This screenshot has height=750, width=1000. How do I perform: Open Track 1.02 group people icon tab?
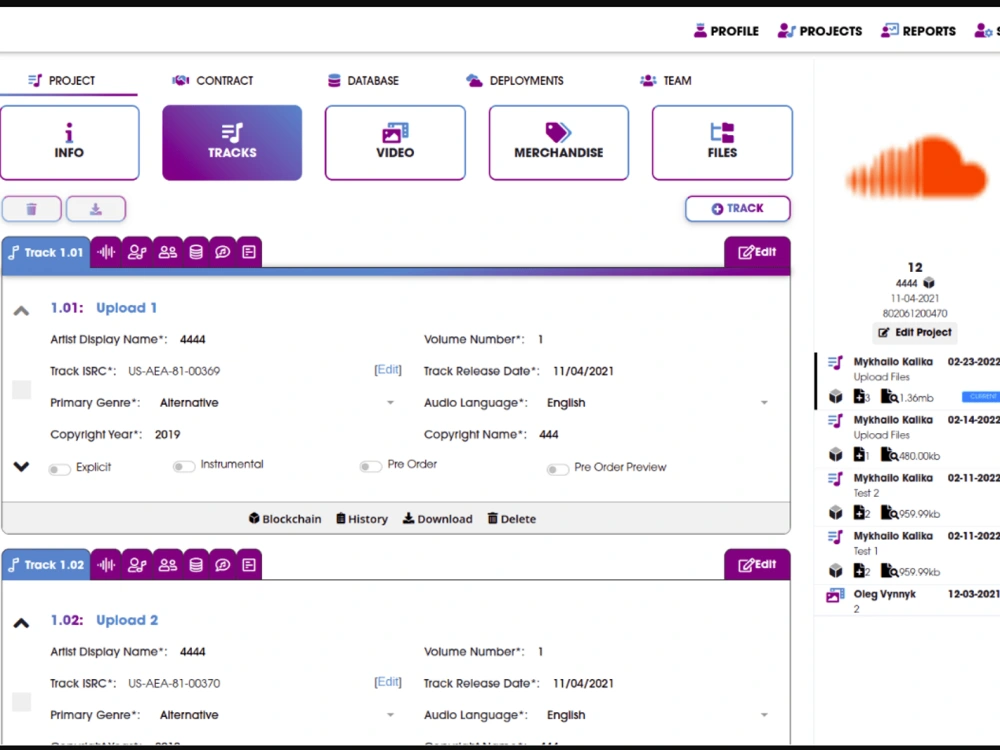click(x=168, y=564)
